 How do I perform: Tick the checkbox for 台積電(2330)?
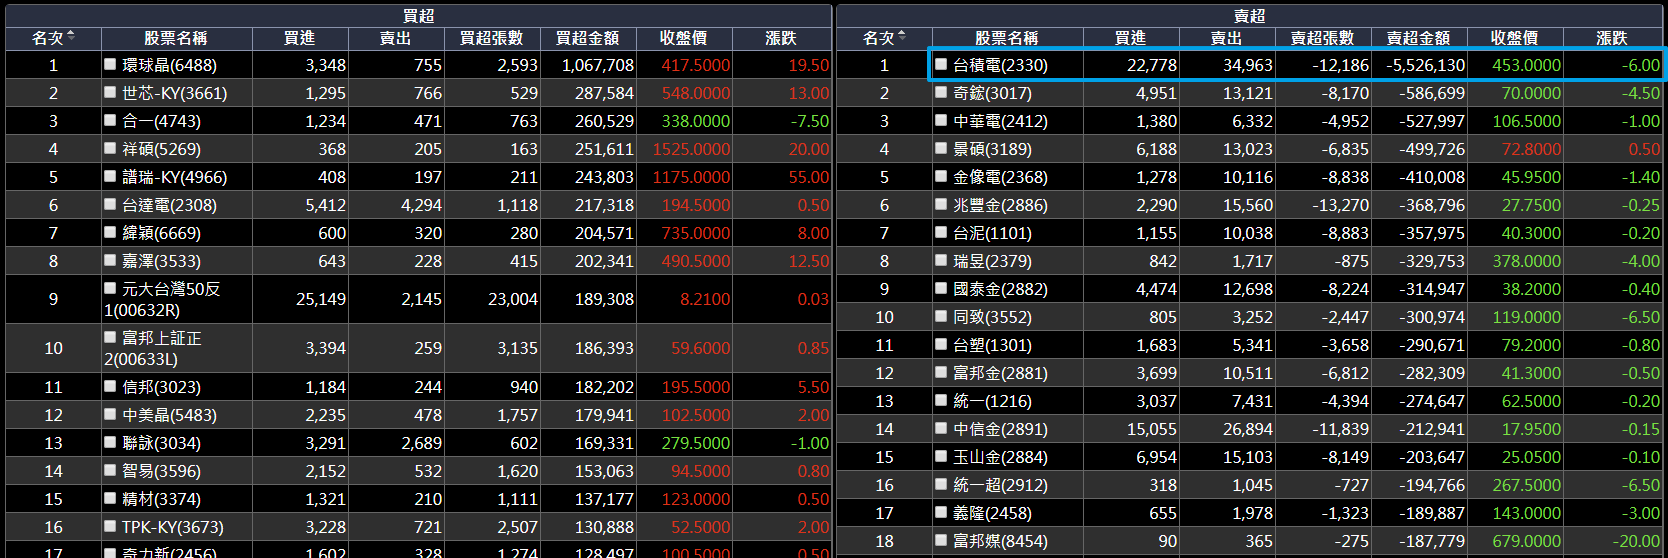(941, 64)
